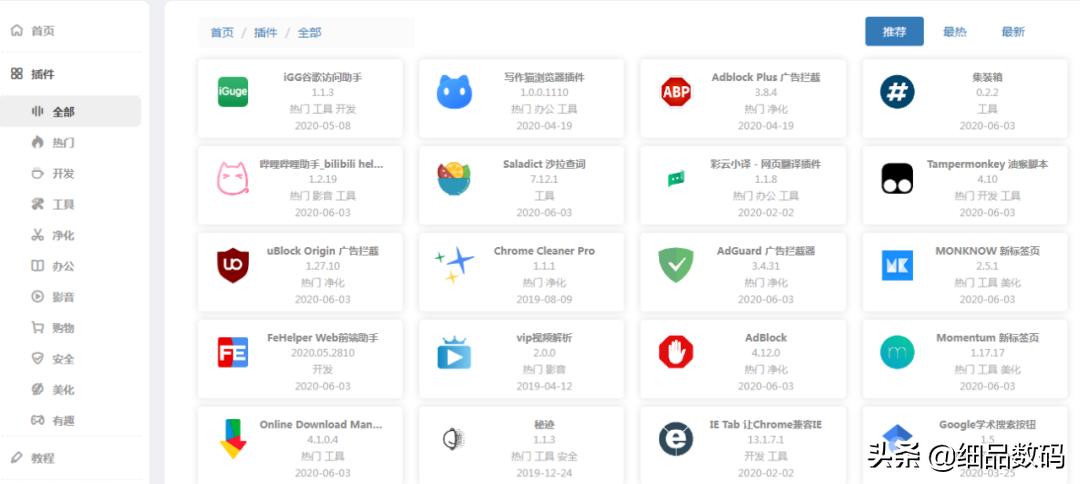Click the 插件 grid icon in sidebar
Image resolution: width=1080 pixels, height=484 pixels.
coord(17,74)
